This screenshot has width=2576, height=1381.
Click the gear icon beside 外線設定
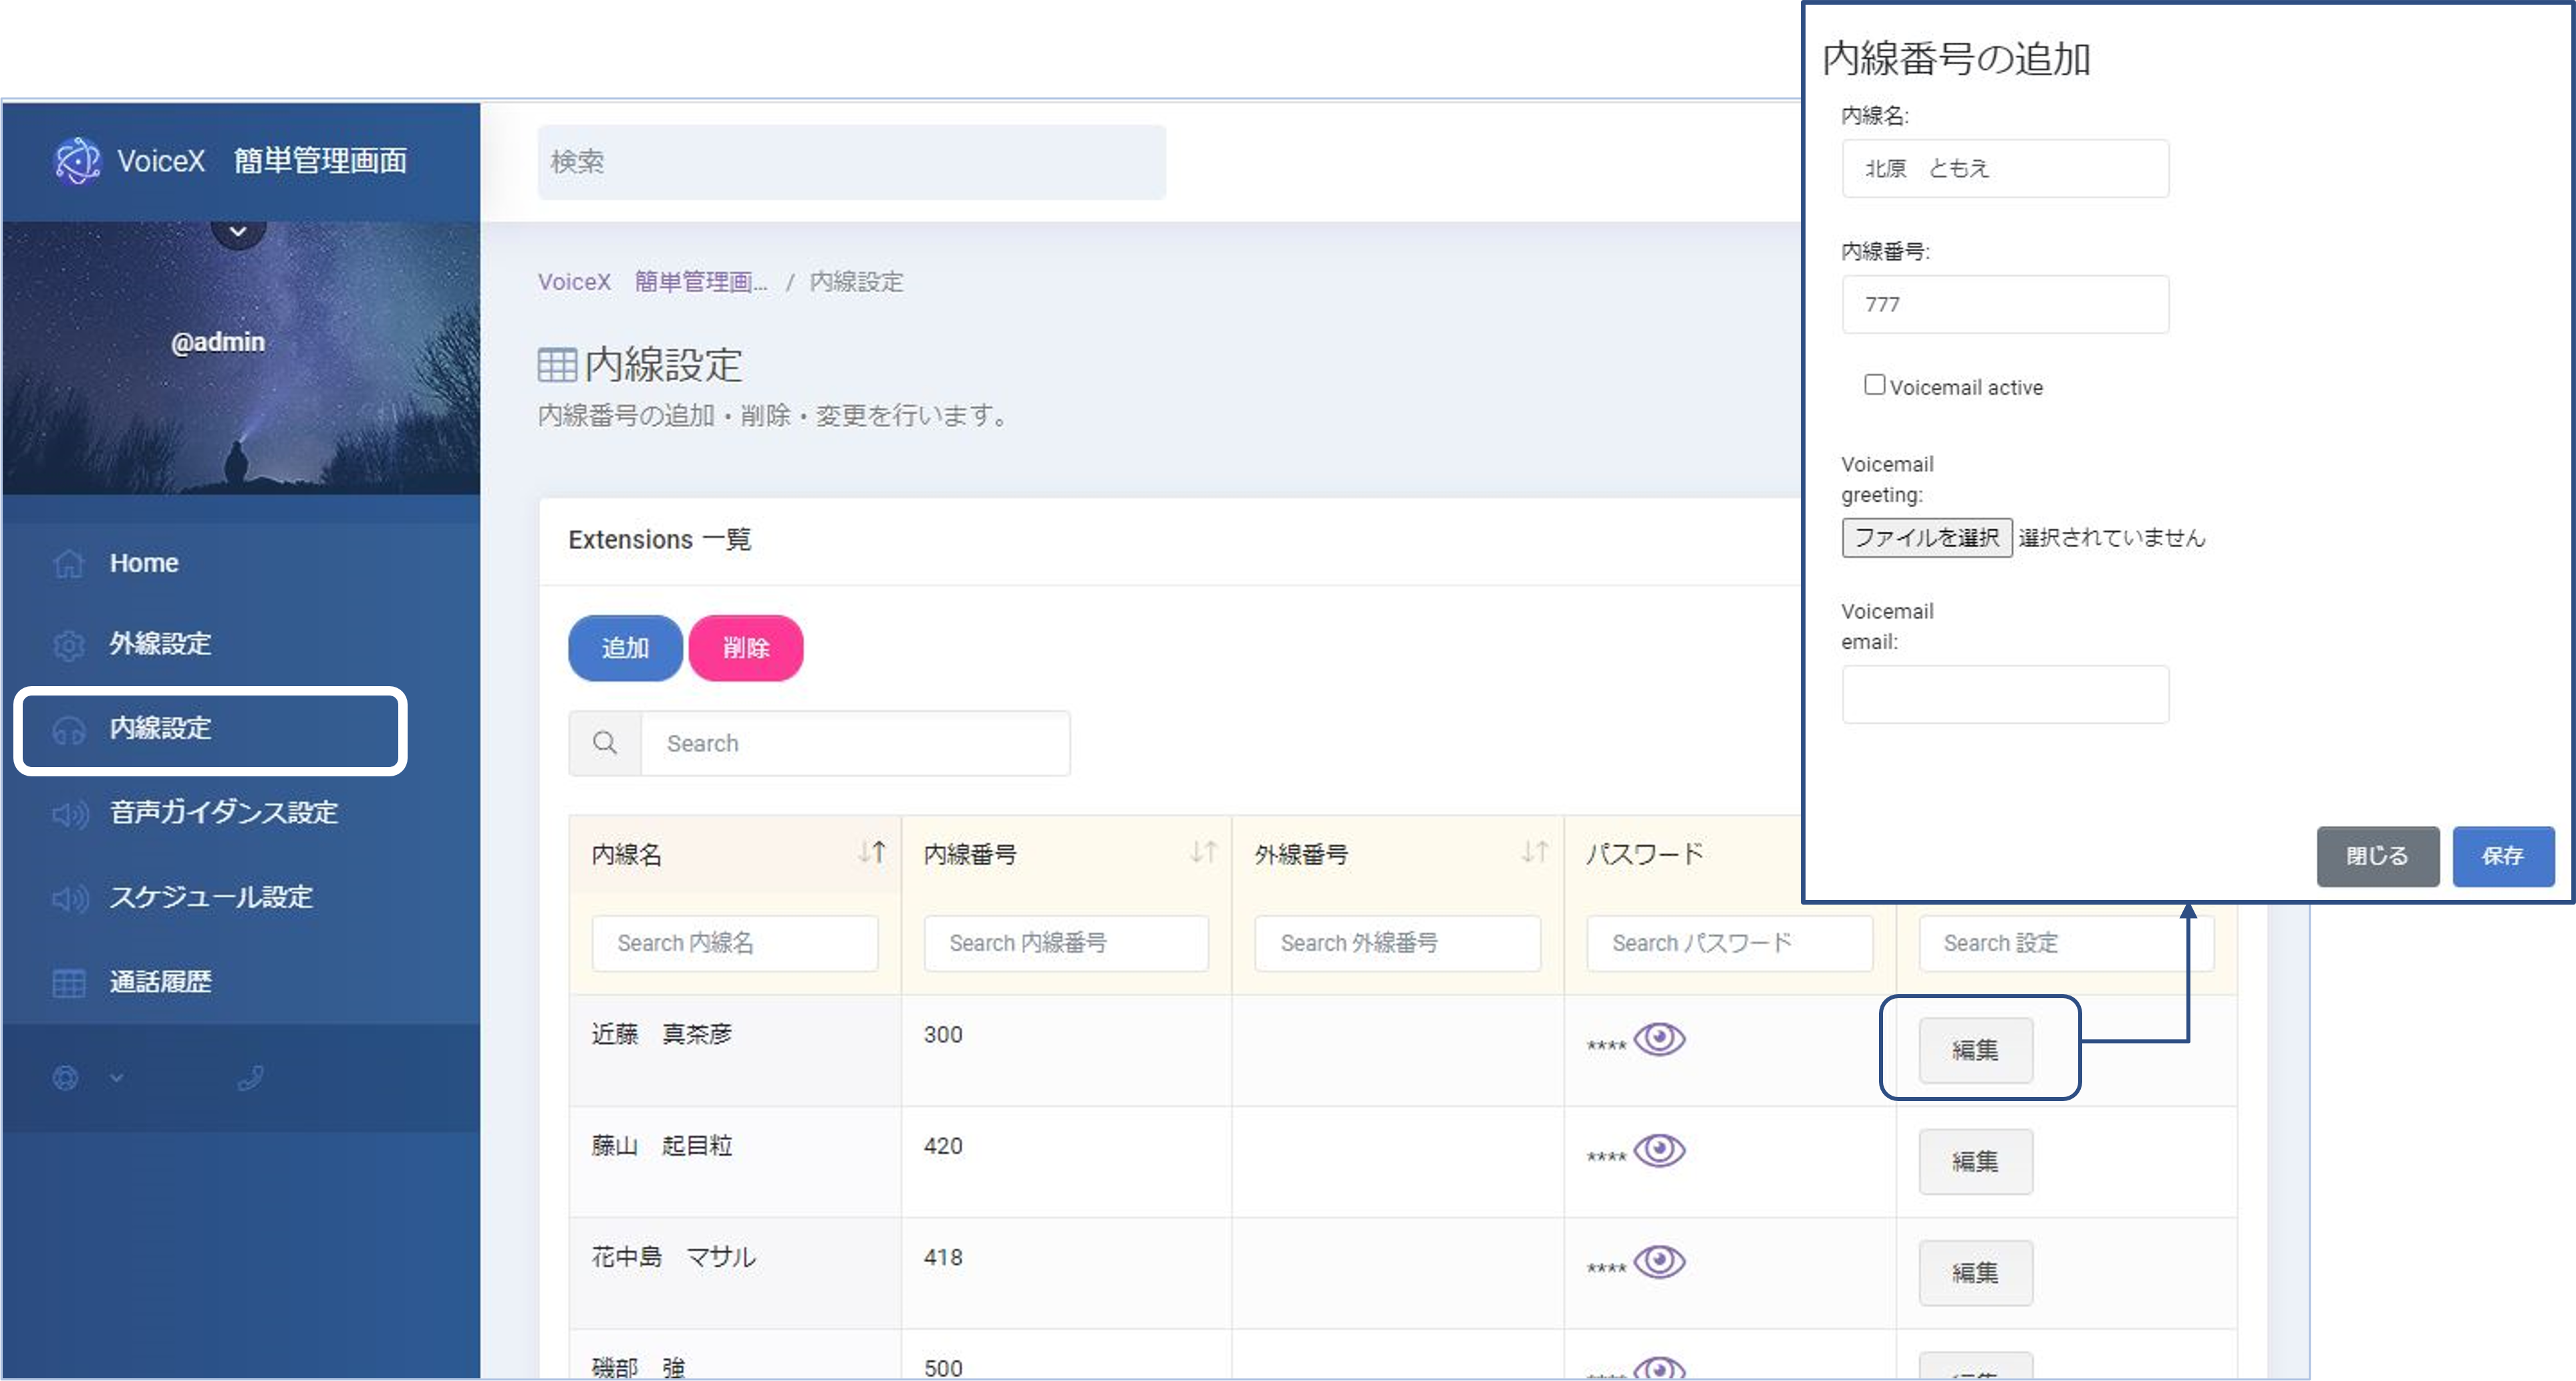coord(68,645)
